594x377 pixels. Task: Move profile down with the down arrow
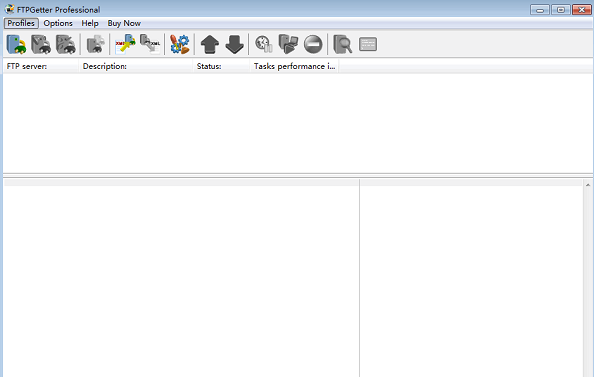(234, 44)
